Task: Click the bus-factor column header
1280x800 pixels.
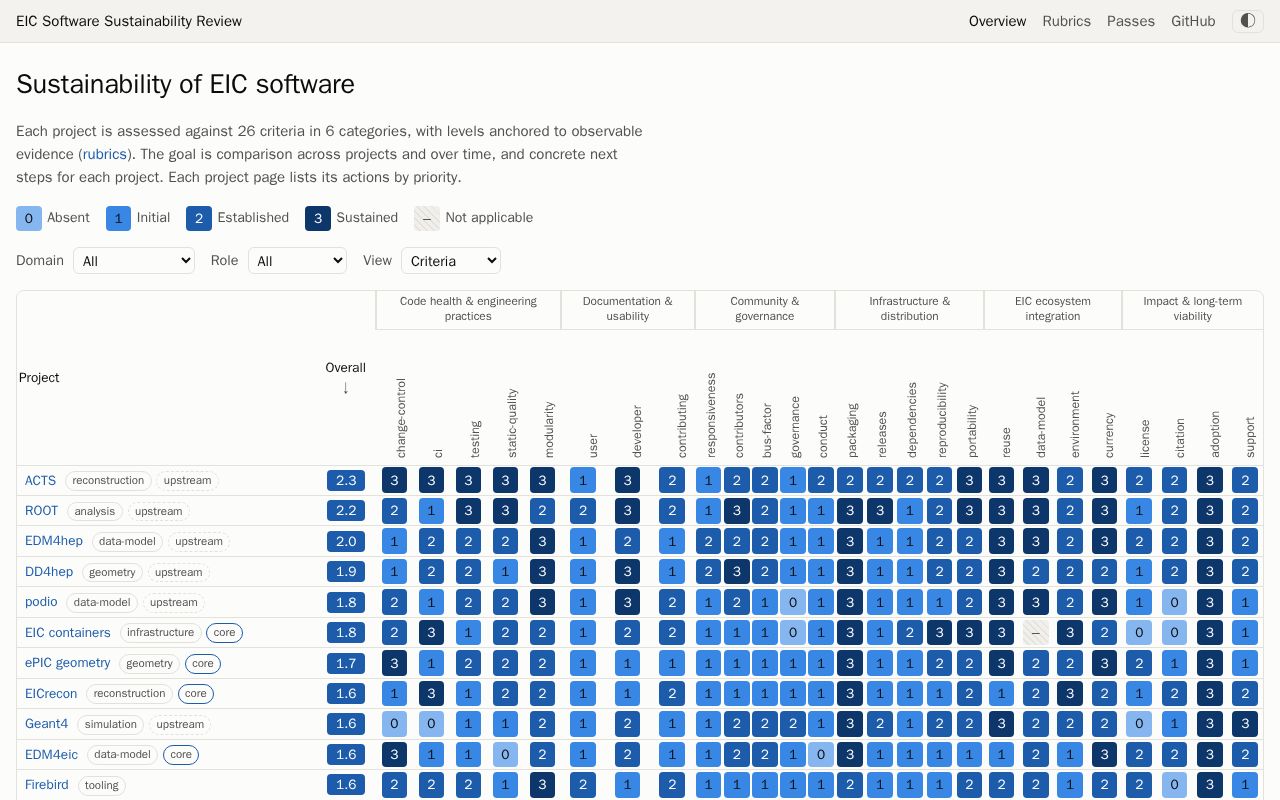Action: (767, 431)
